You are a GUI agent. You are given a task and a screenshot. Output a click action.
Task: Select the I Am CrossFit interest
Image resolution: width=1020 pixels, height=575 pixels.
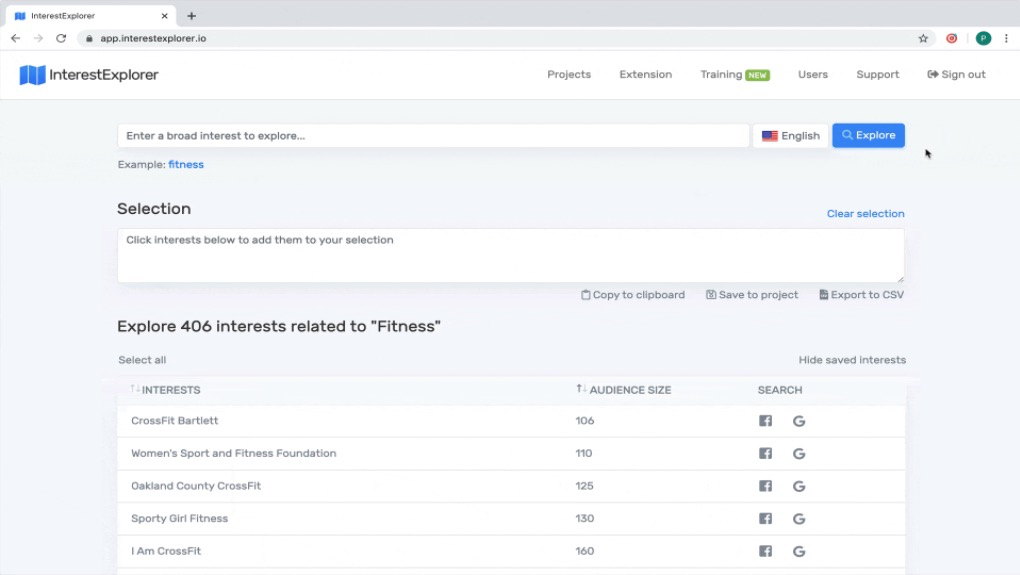[x=166, y=551]
